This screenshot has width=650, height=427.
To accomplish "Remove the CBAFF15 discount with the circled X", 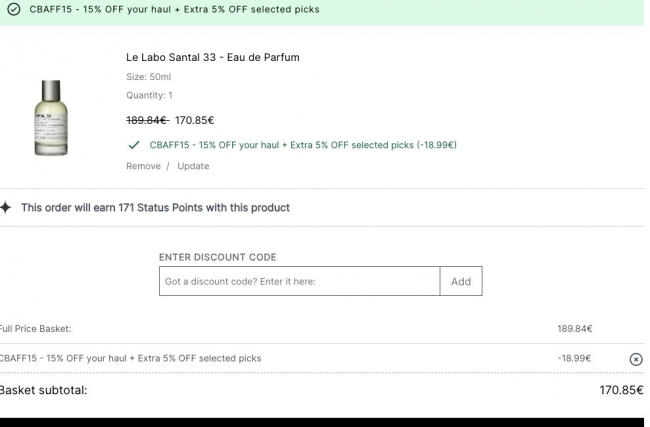I will [x=635, y=359].
